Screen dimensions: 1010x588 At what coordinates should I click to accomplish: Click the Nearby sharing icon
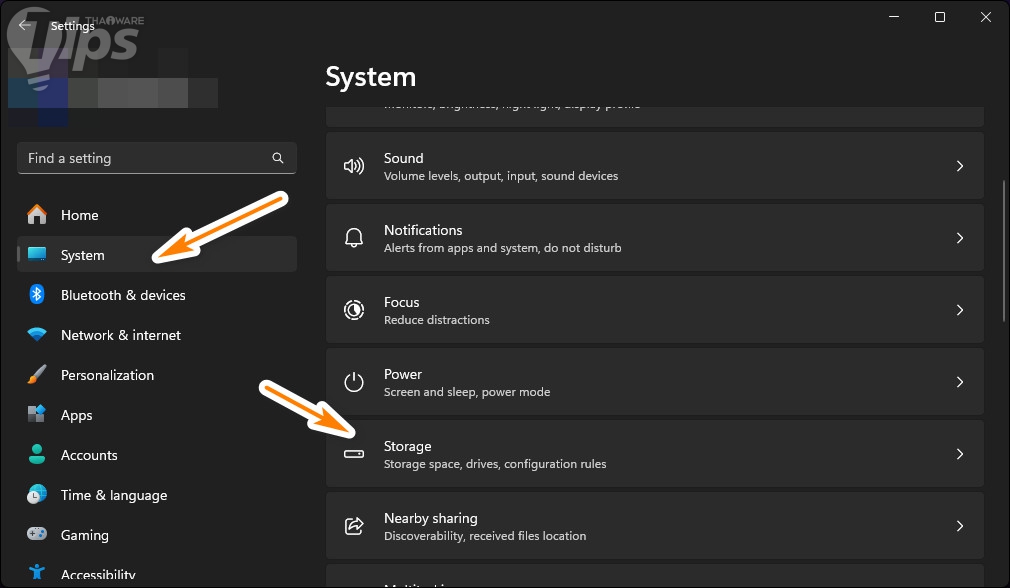point(354,526)
